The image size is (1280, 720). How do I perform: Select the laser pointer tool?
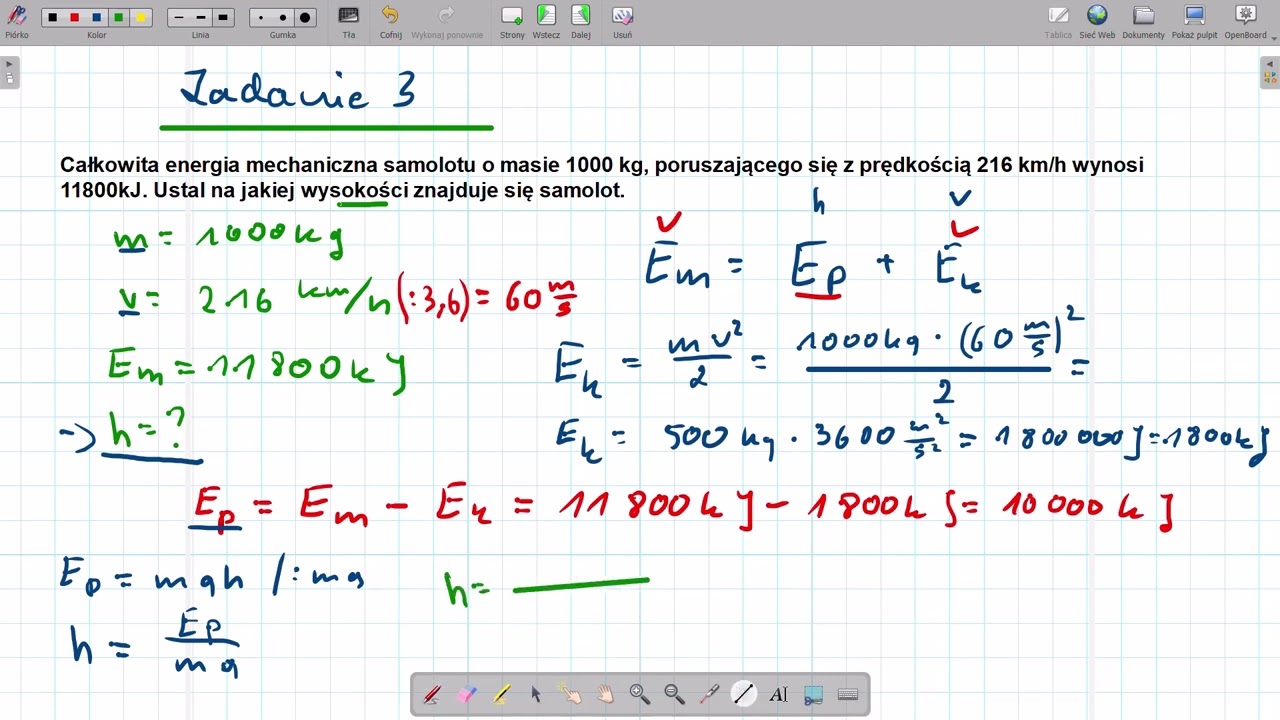click(709, 694)
